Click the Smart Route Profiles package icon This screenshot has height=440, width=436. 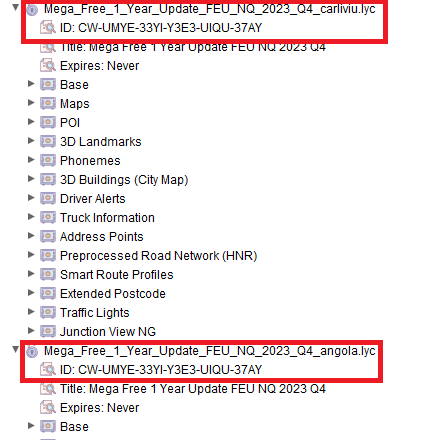[48, 275]
